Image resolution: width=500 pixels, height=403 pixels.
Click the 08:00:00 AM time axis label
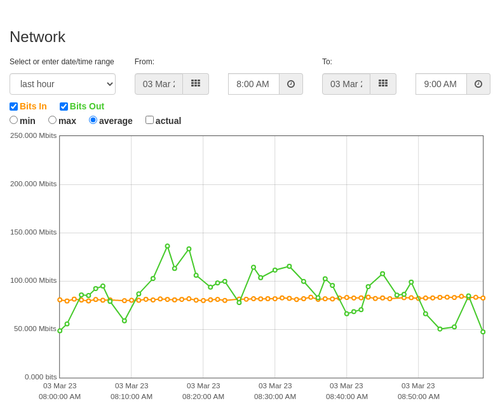pyautogui.click(x=60, y=397)
